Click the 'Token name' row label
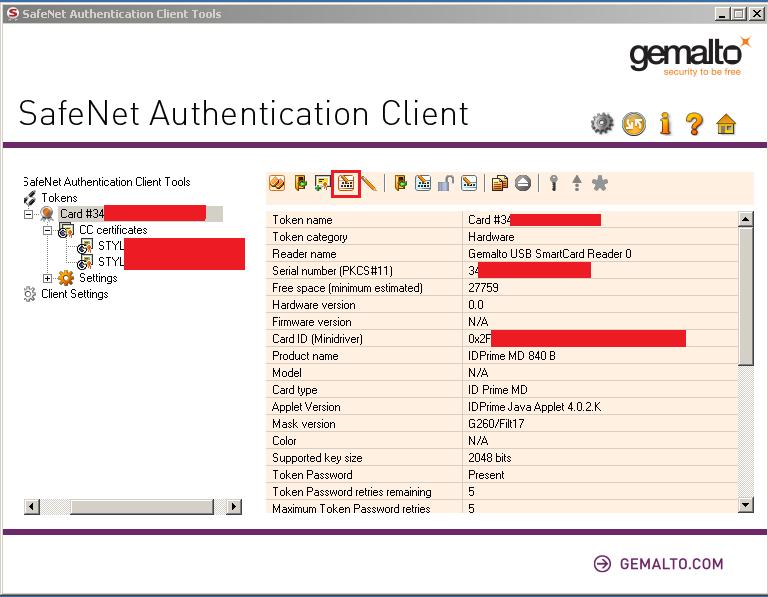Viewport: 768px width, 597px height. tap(302, 220)
